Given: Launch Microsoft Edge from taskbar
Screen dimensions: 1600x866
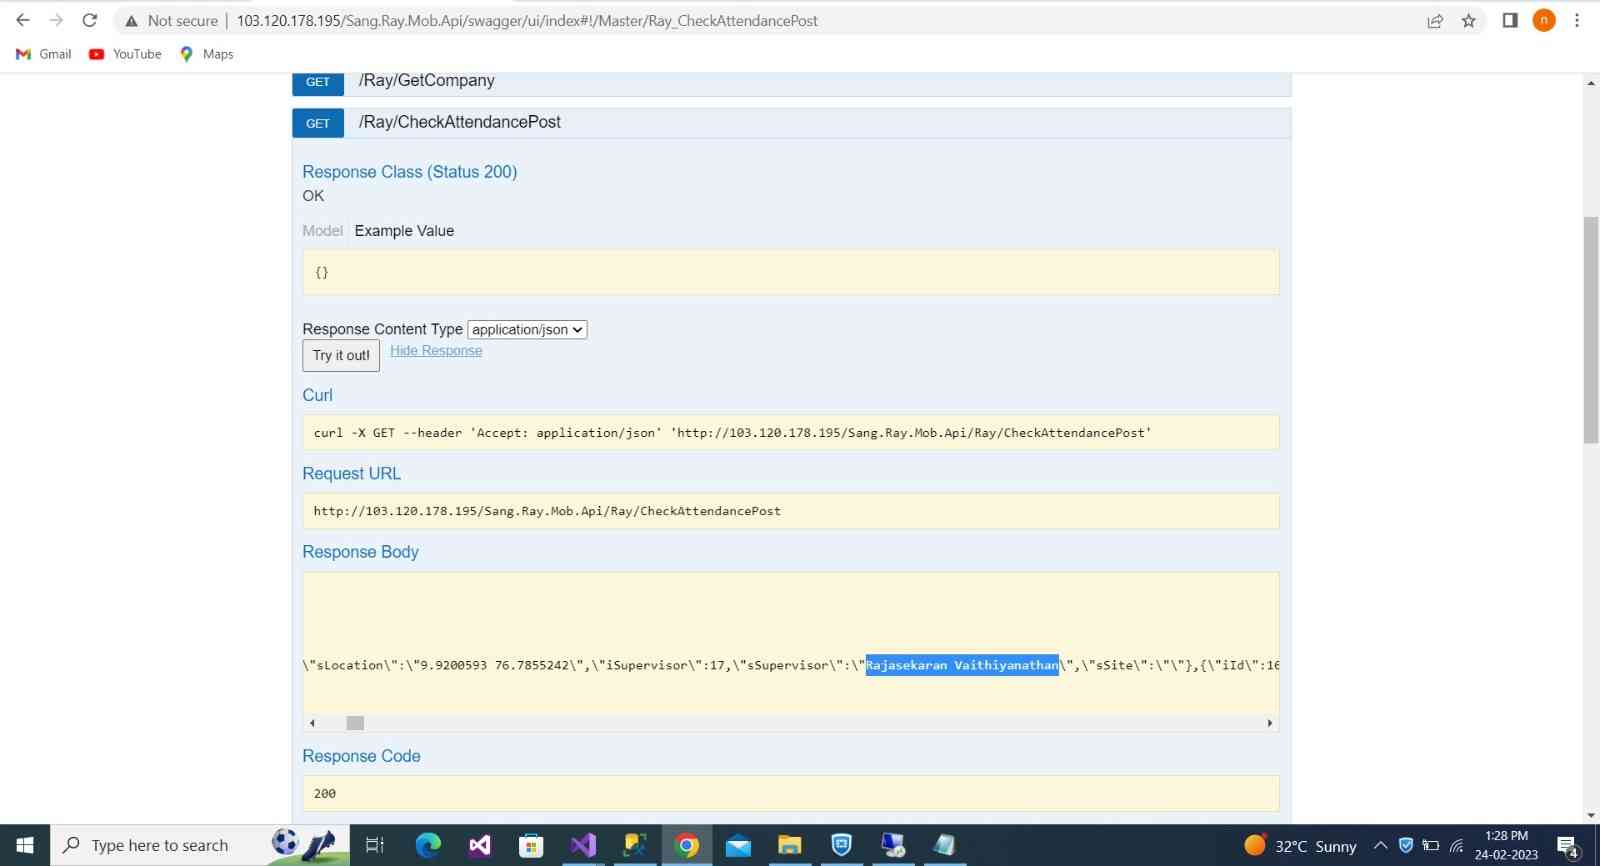Looking at the screenshot, I should tap(428, 845).
